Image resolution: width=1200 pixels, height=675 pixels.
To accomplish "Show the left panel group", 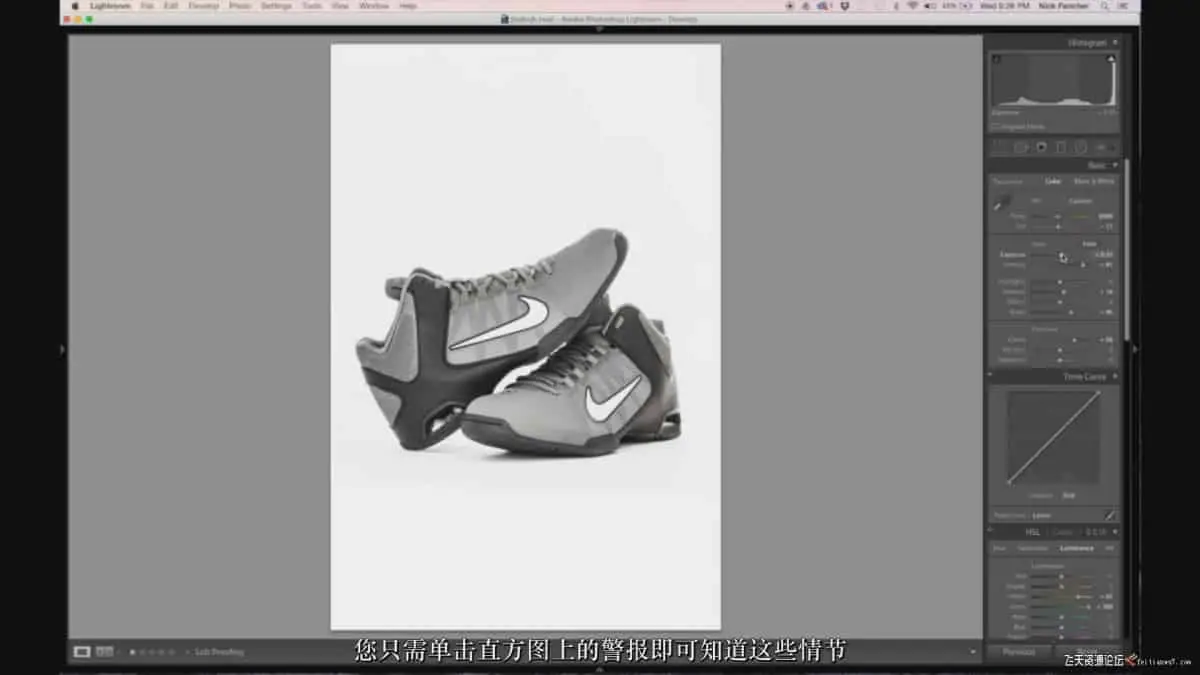I will tap(63, 349).
